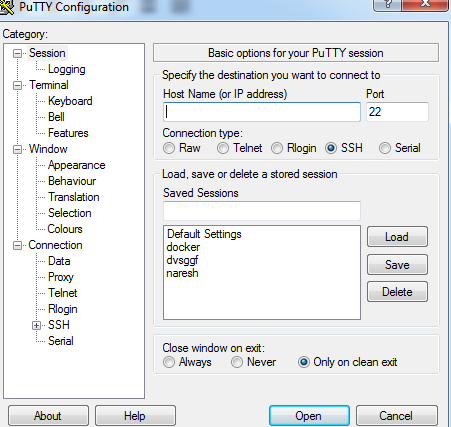Screen dimensions: 451x427
Task: Click the title bar help question-mark button
Action: coord(388,4)
